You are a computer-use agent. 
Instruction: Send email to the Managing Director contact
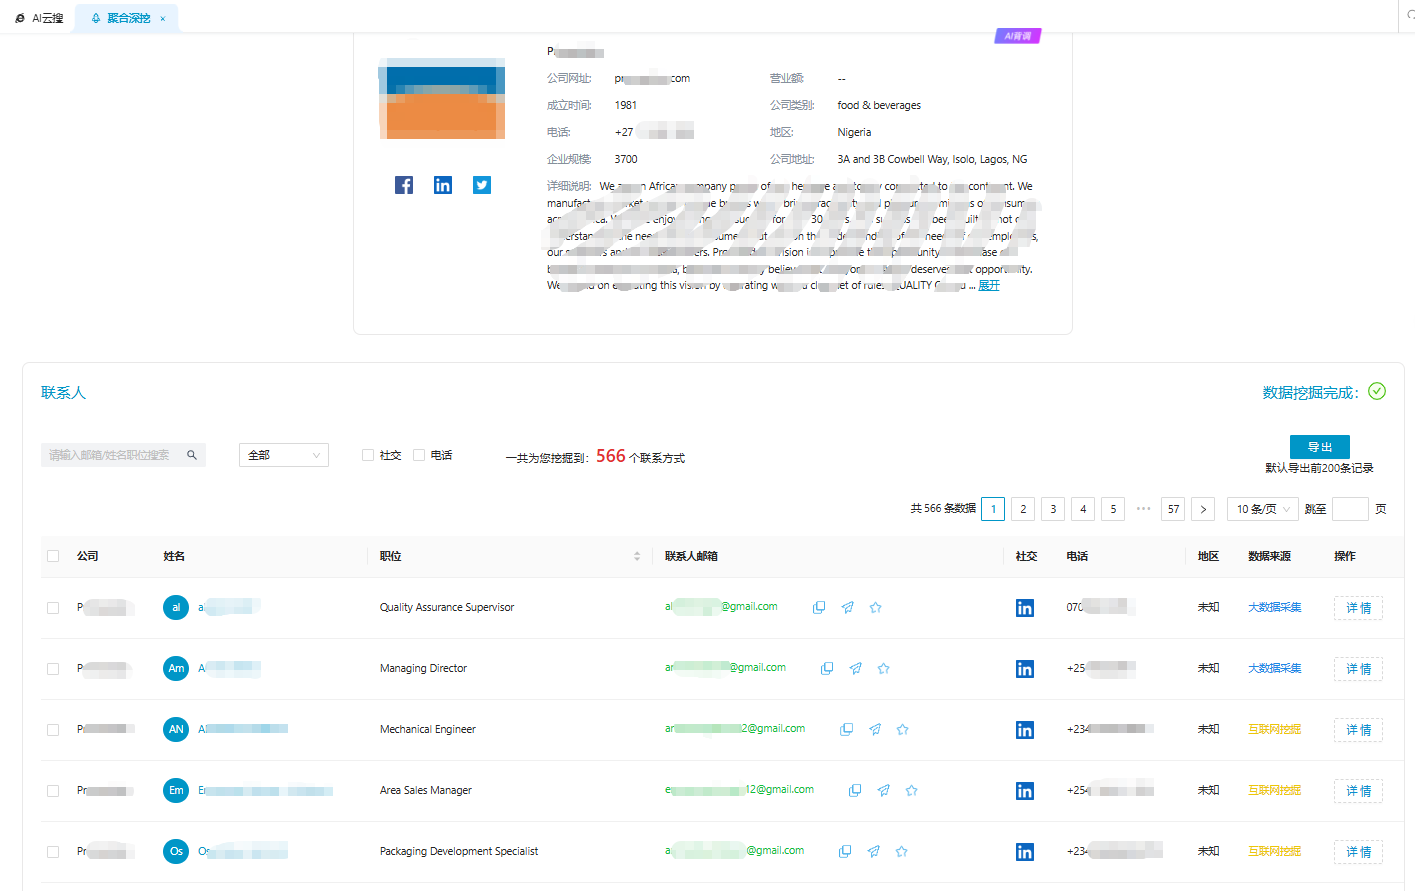point(855,668)
